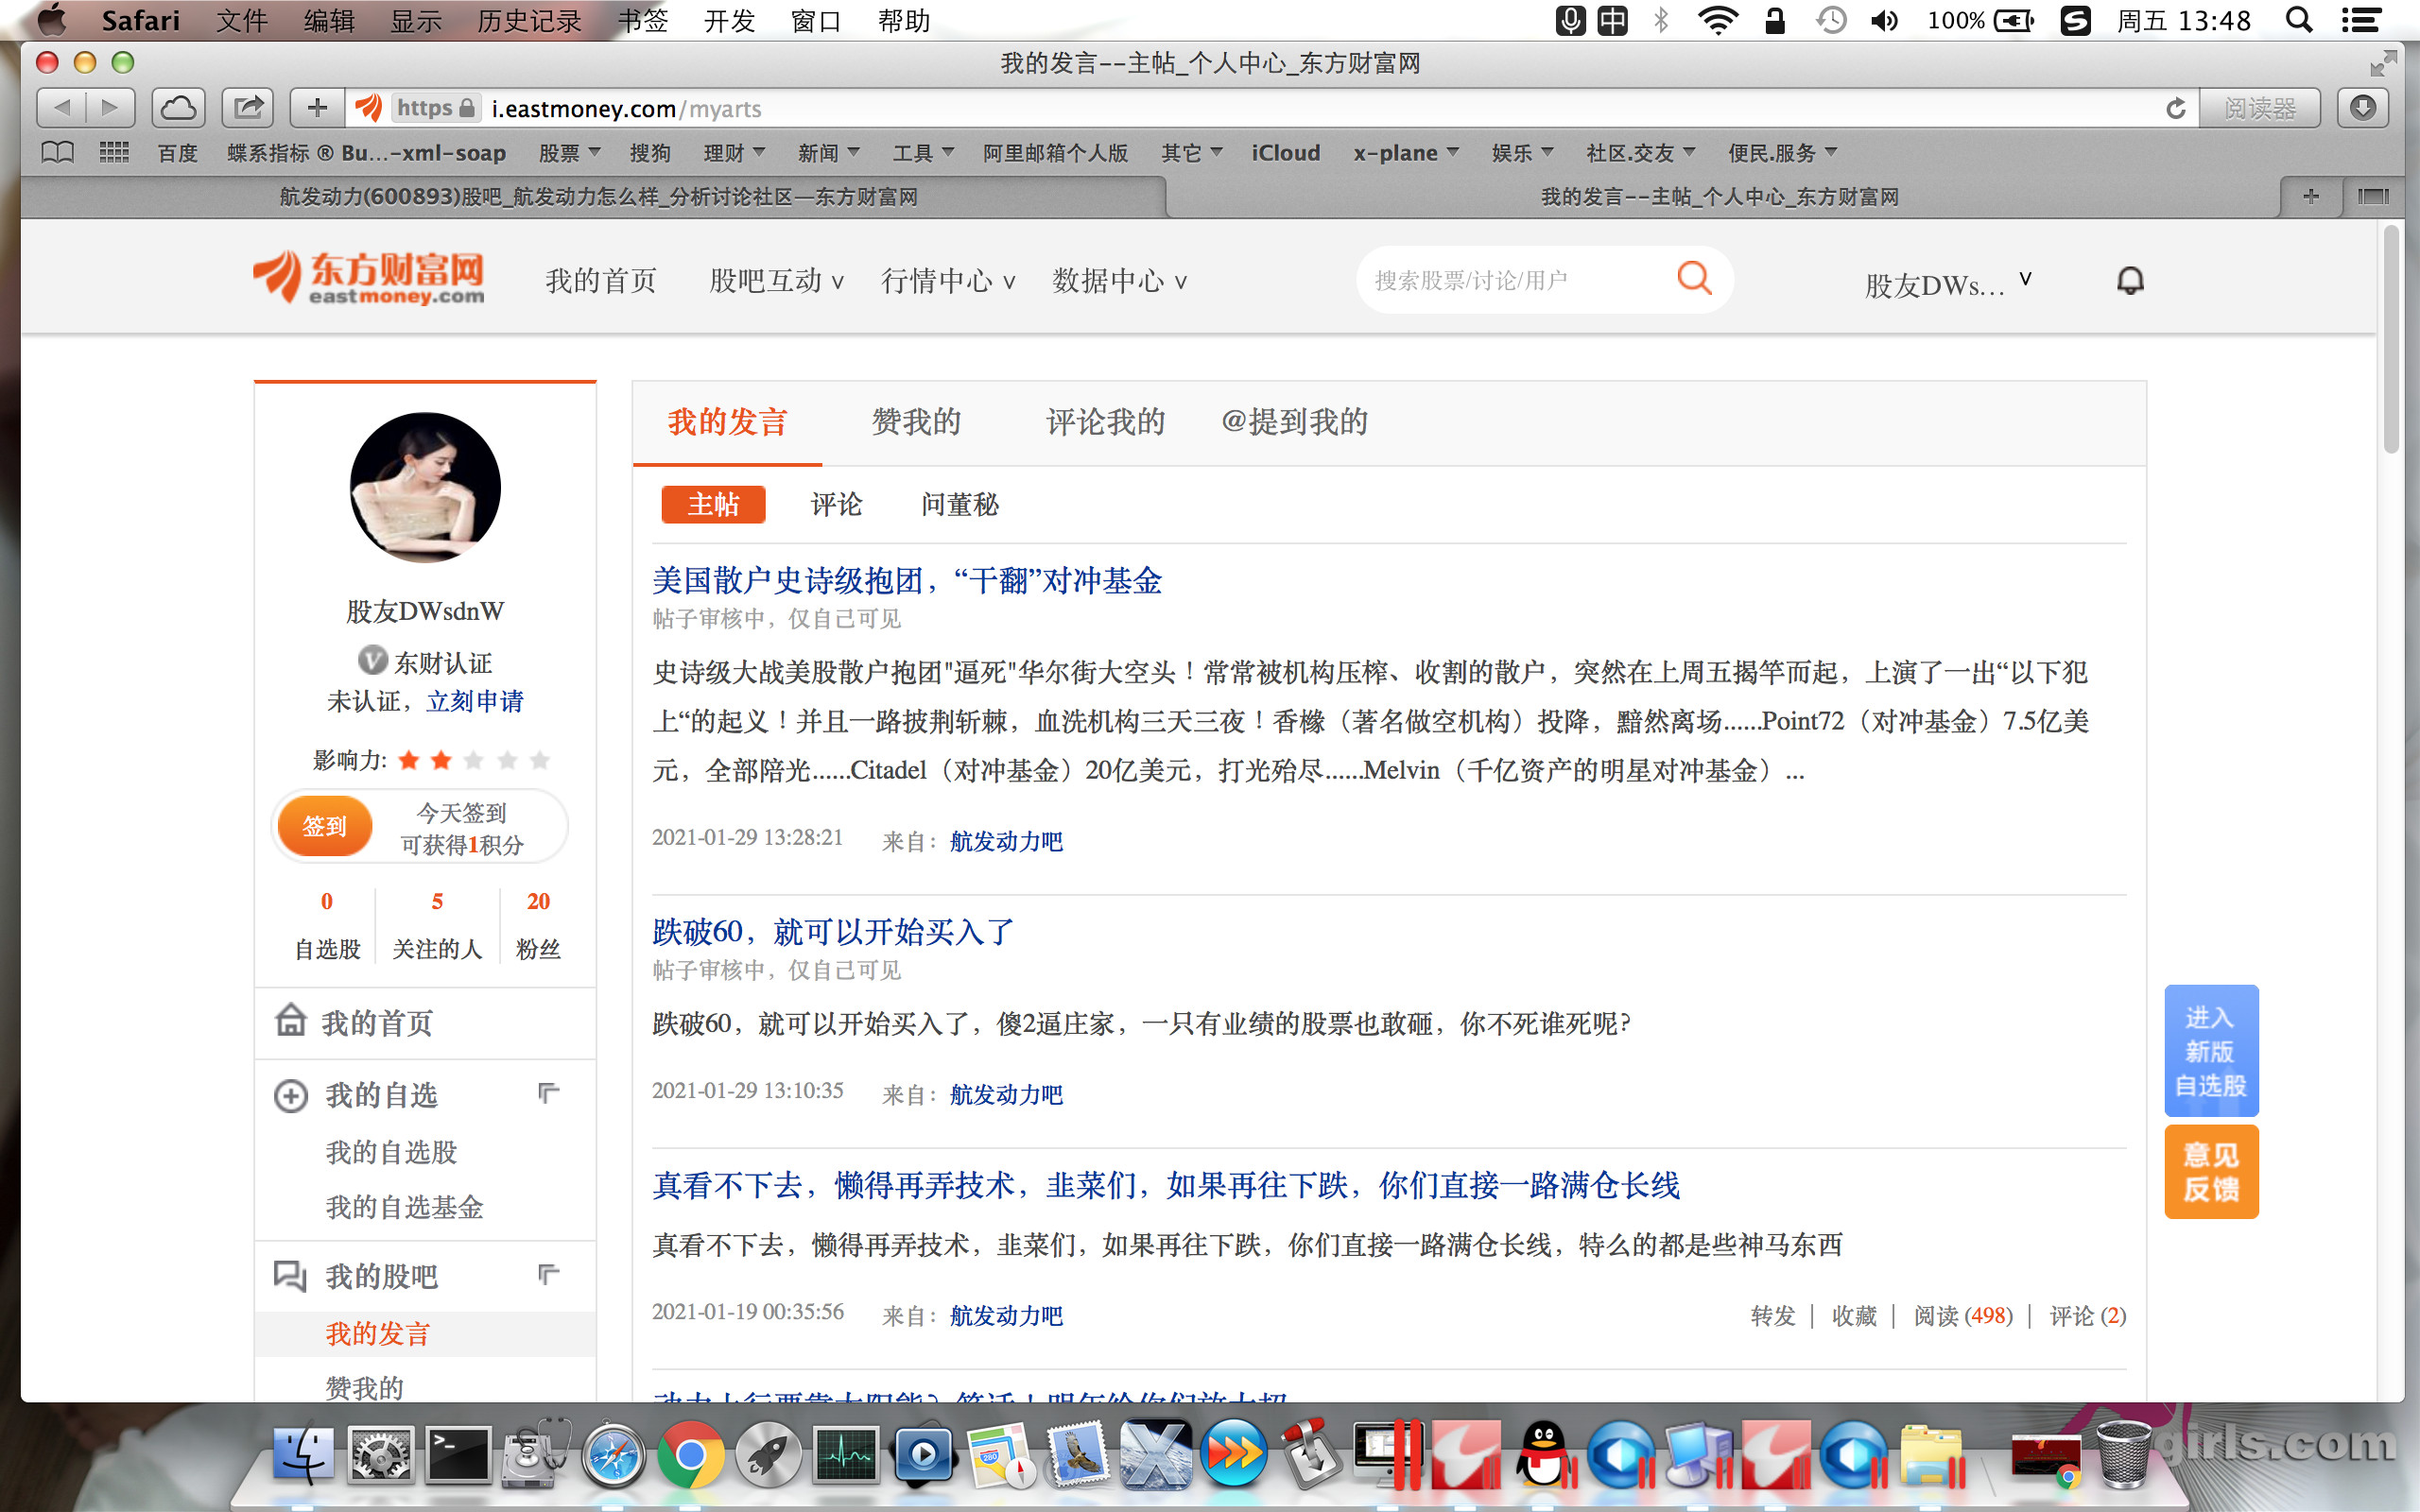
Task: Collapse 我的自选 sidebar section
Action: point(548,1093)
